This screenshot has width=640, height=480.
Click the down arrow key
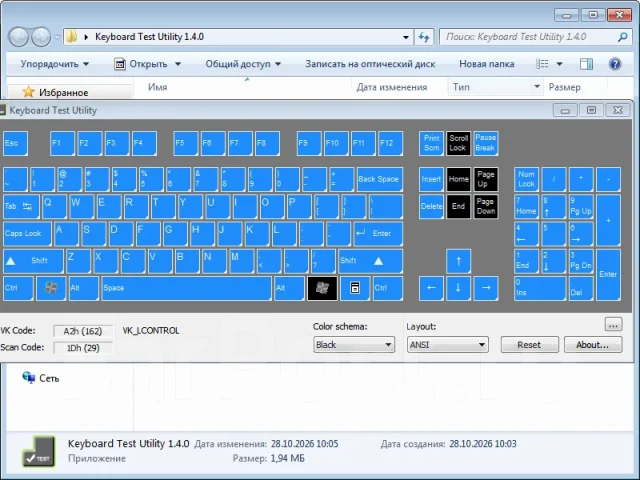pyautogui.click(x=458, y=288)
